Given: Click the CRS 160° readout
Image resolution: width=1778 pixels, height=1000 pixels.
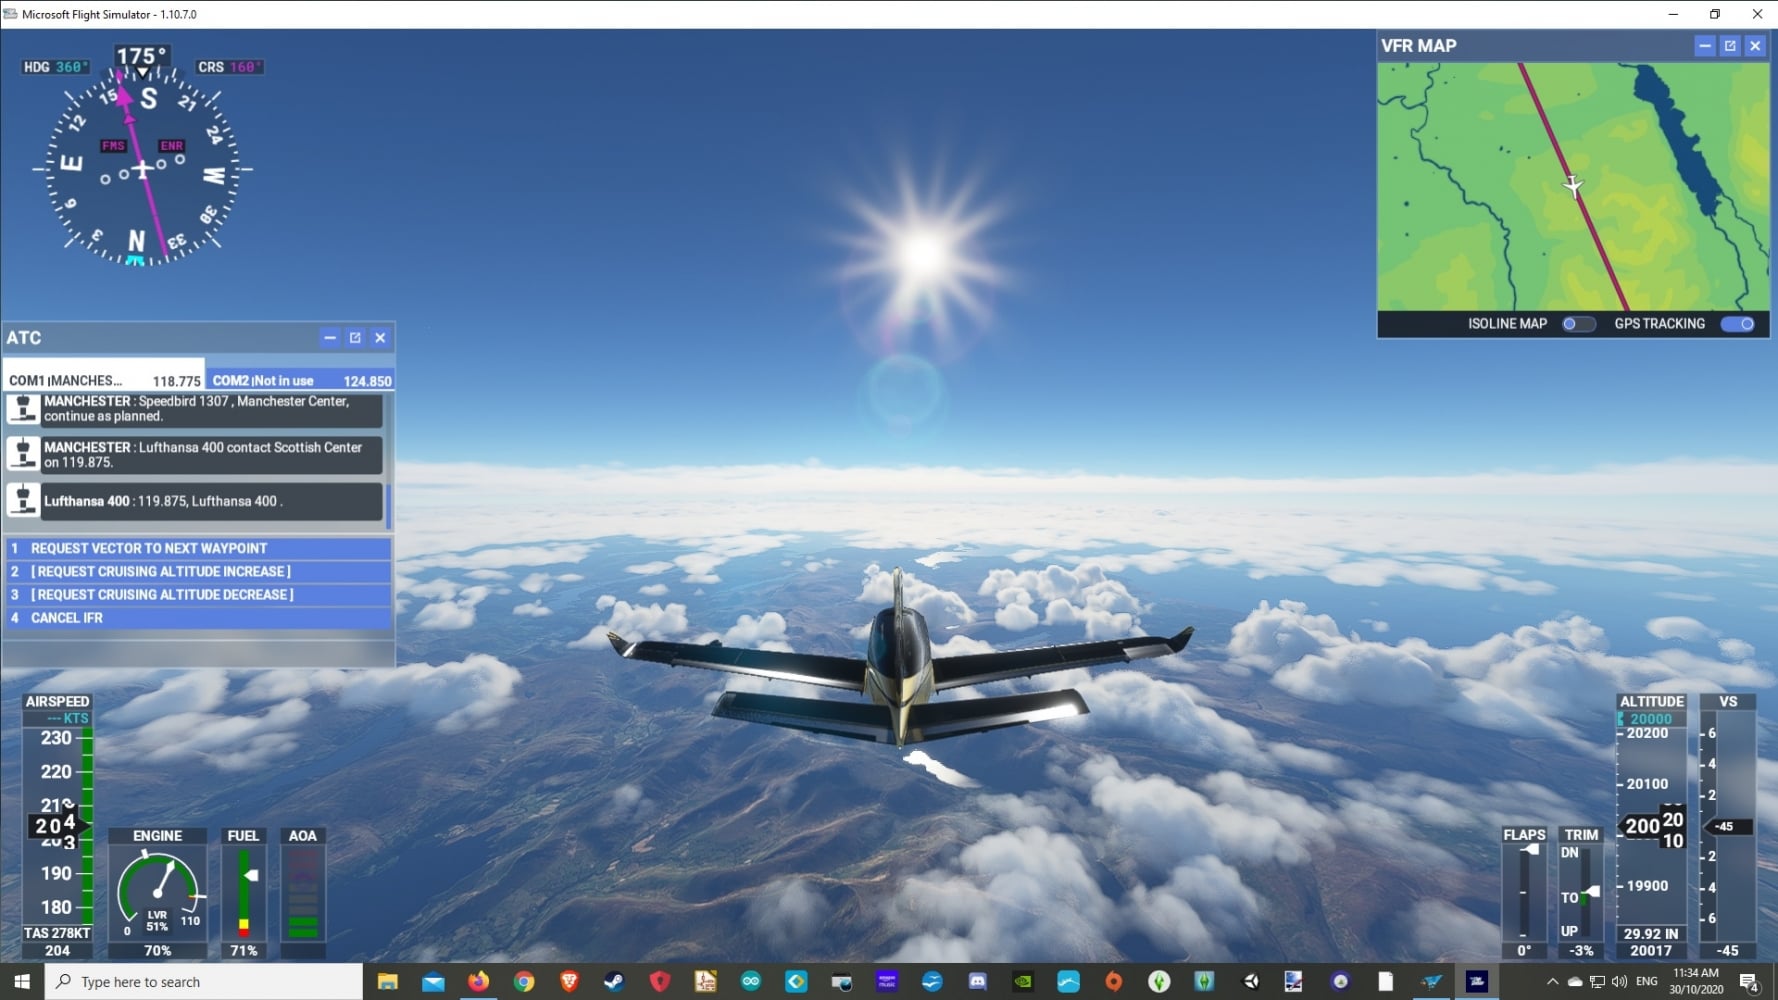Looking at the screenshot, I should point(230,67).
